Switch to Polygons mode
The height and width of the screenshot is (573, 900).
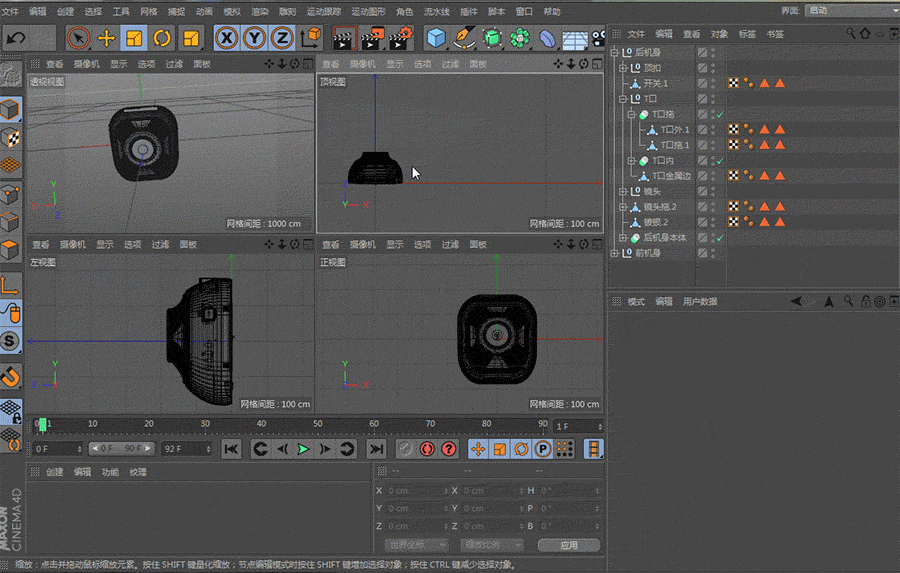(x=10, y=250)
